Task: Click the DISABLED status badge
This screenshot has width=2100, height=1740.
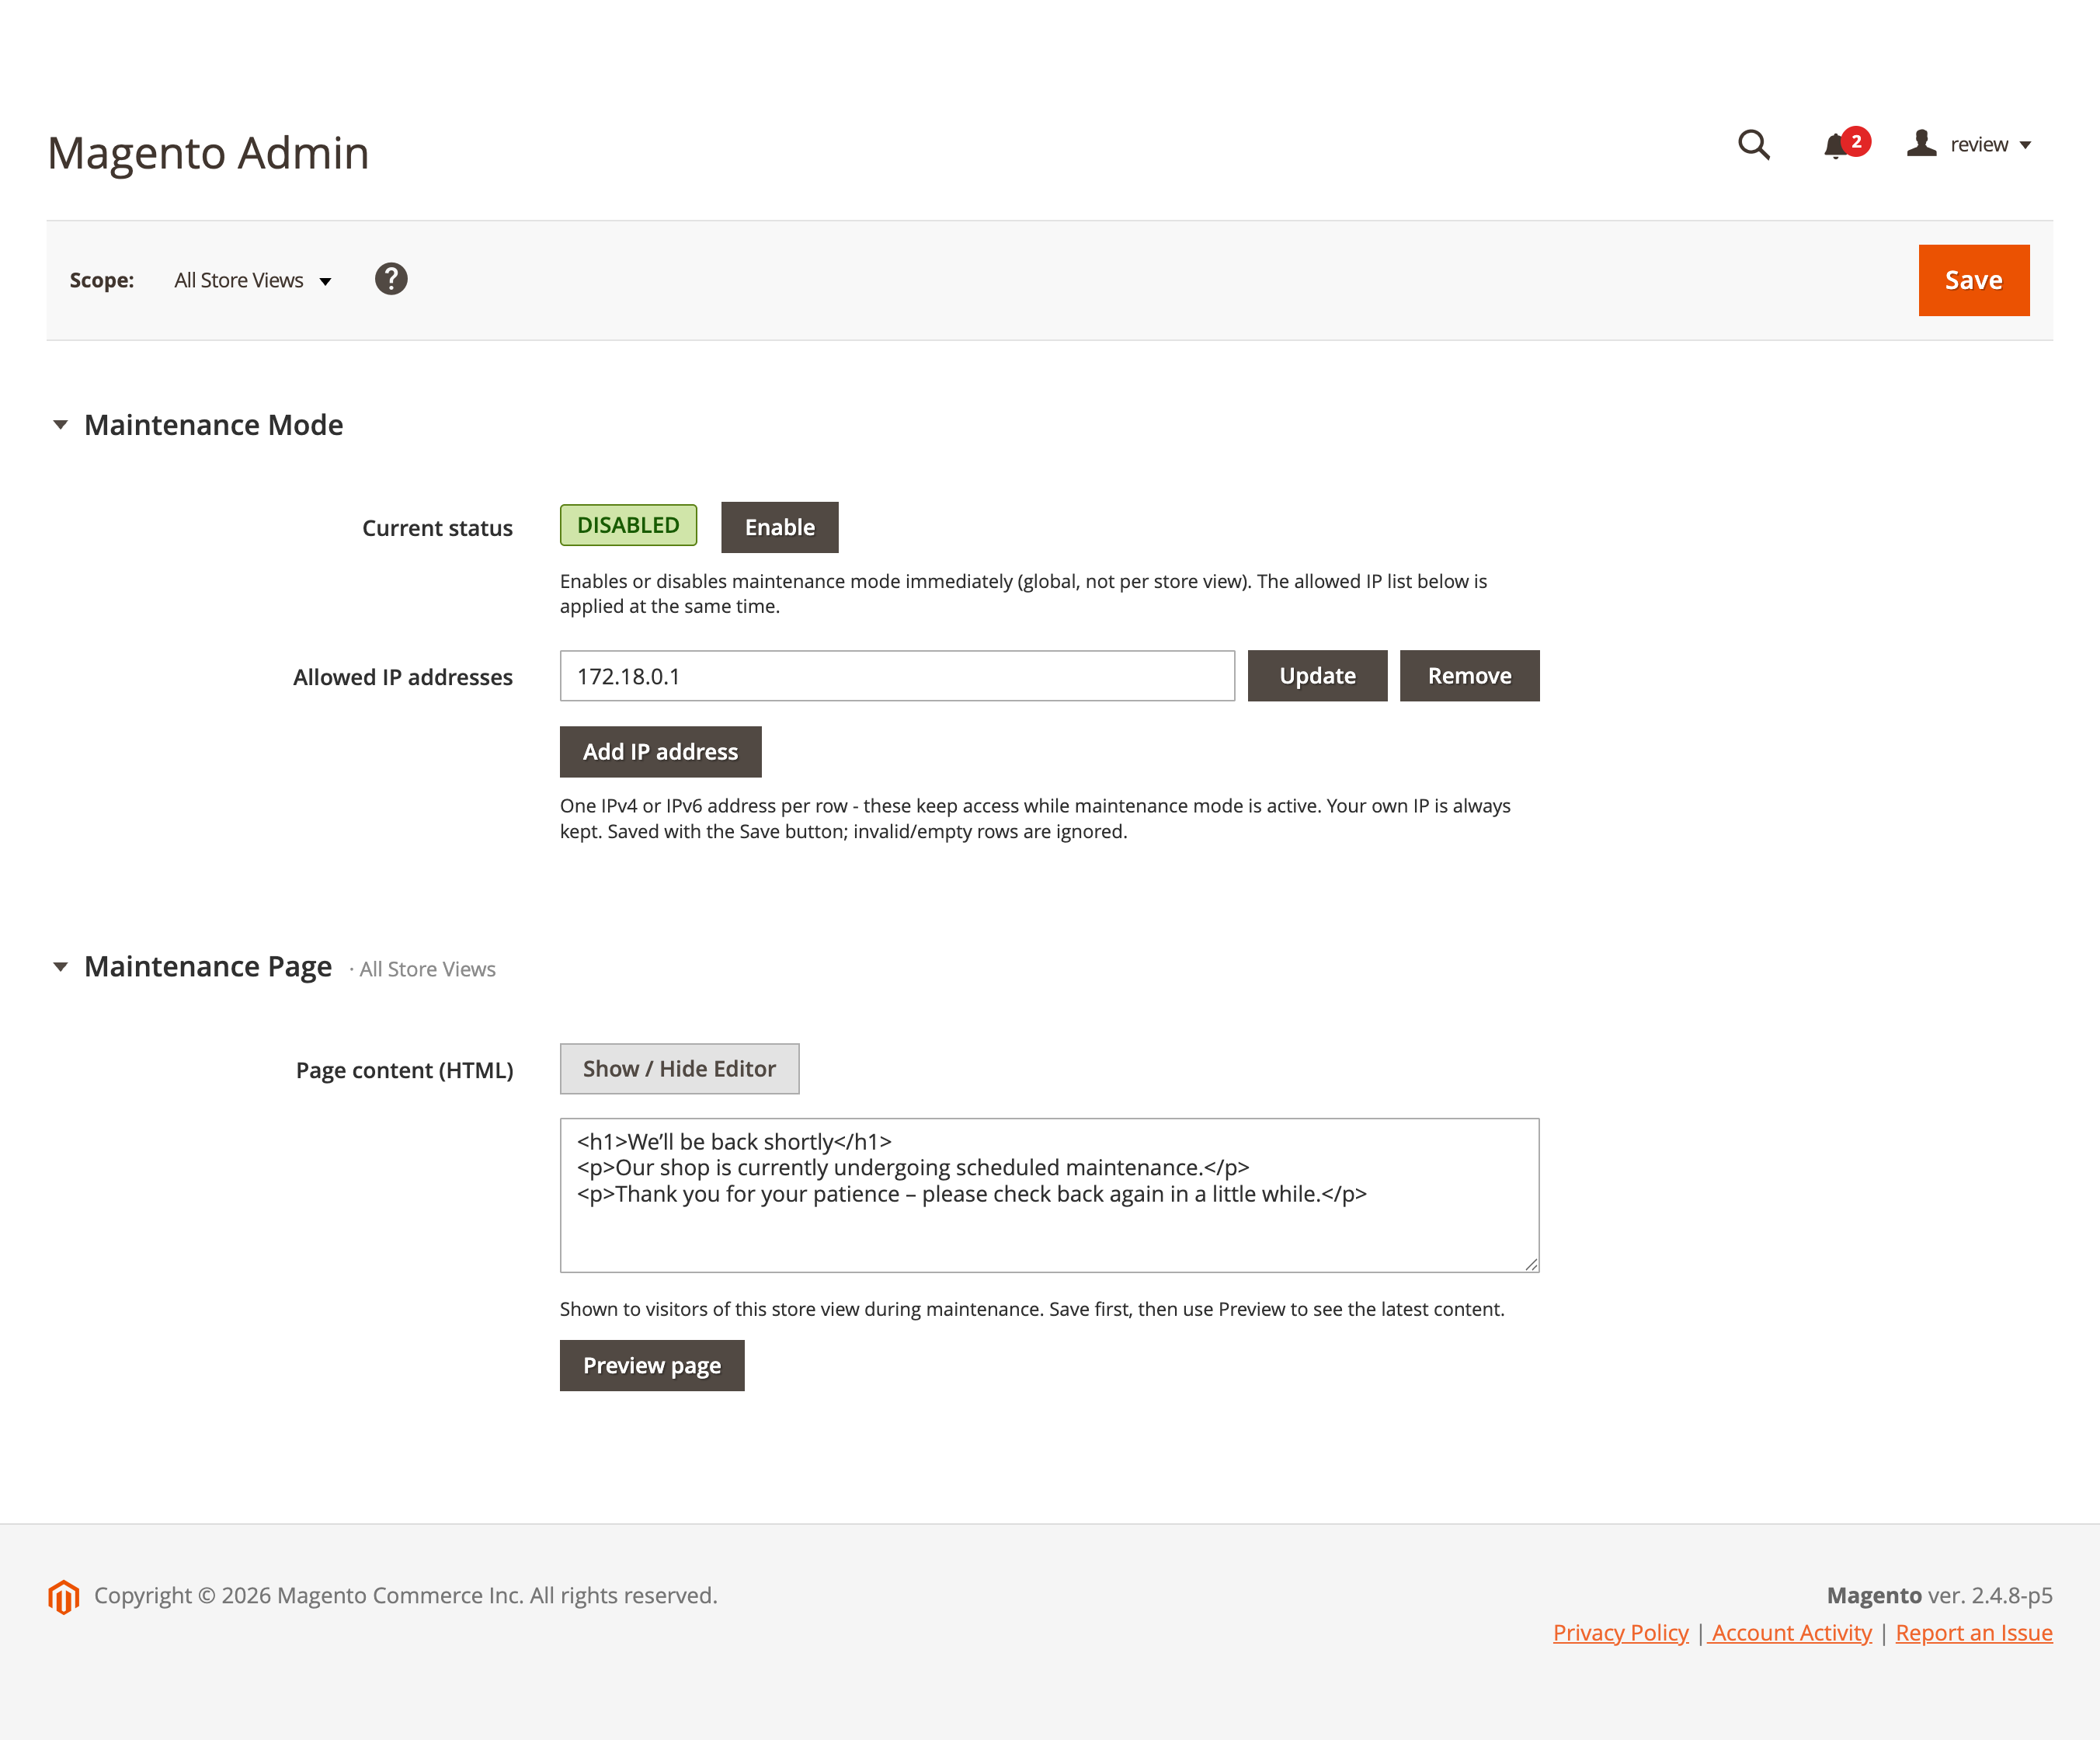Action: pyautogui.click(x=628, y=525)
